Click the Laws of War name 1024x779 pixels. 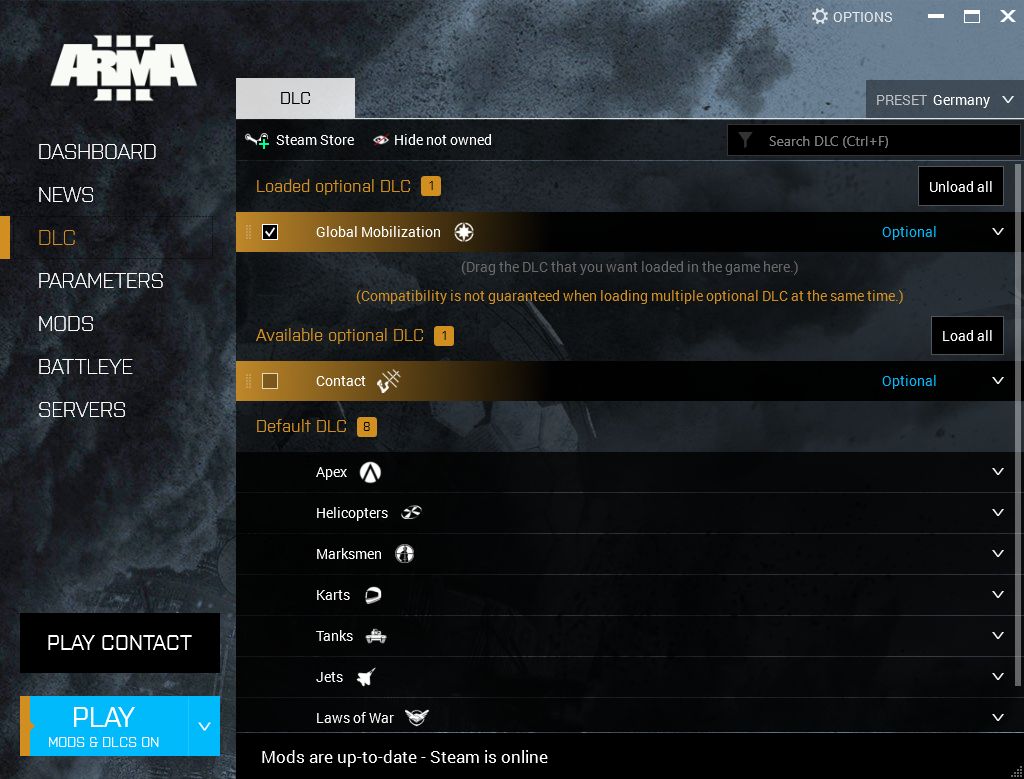[x=355, y=718]
